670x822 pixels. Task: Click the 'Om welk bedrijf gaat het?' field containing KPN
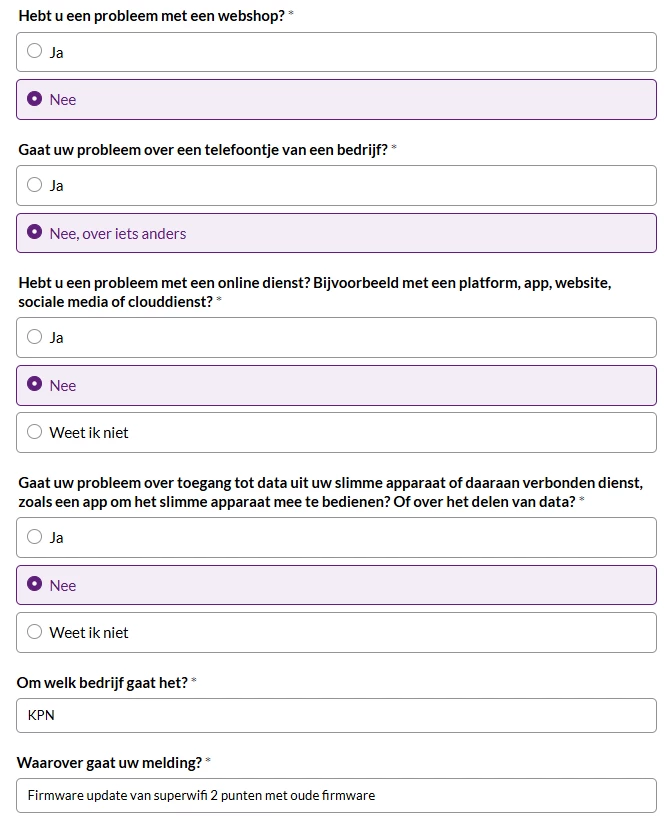(x=336, y=716)
